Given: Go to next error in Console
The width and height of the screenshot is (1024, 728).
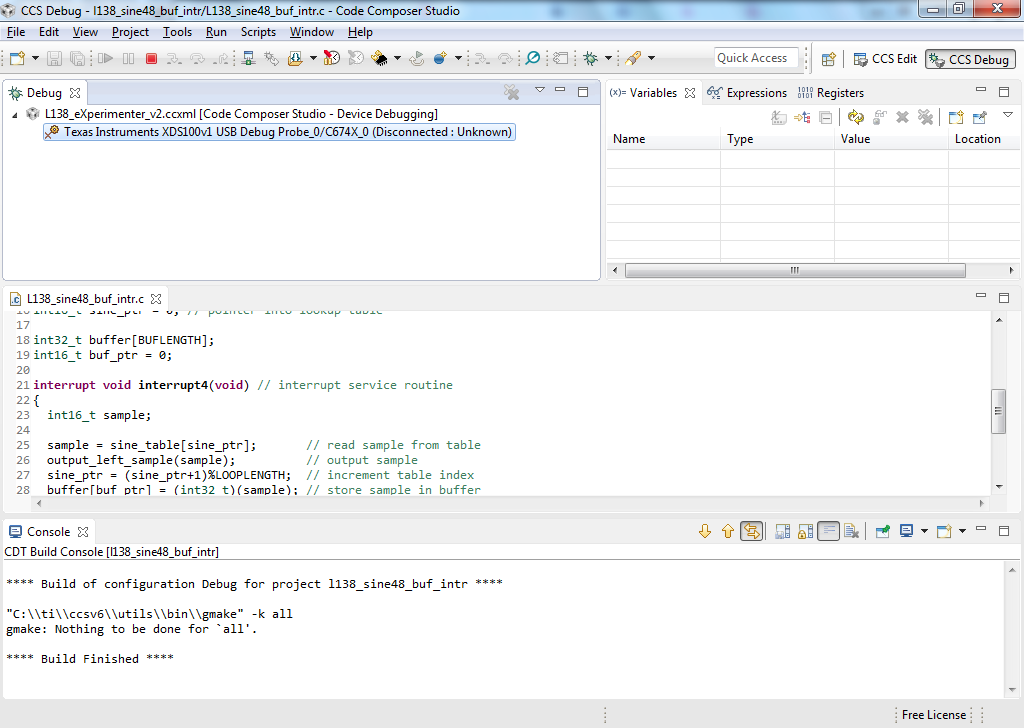Looking at the screenshot, I should [x=705, y=531].
